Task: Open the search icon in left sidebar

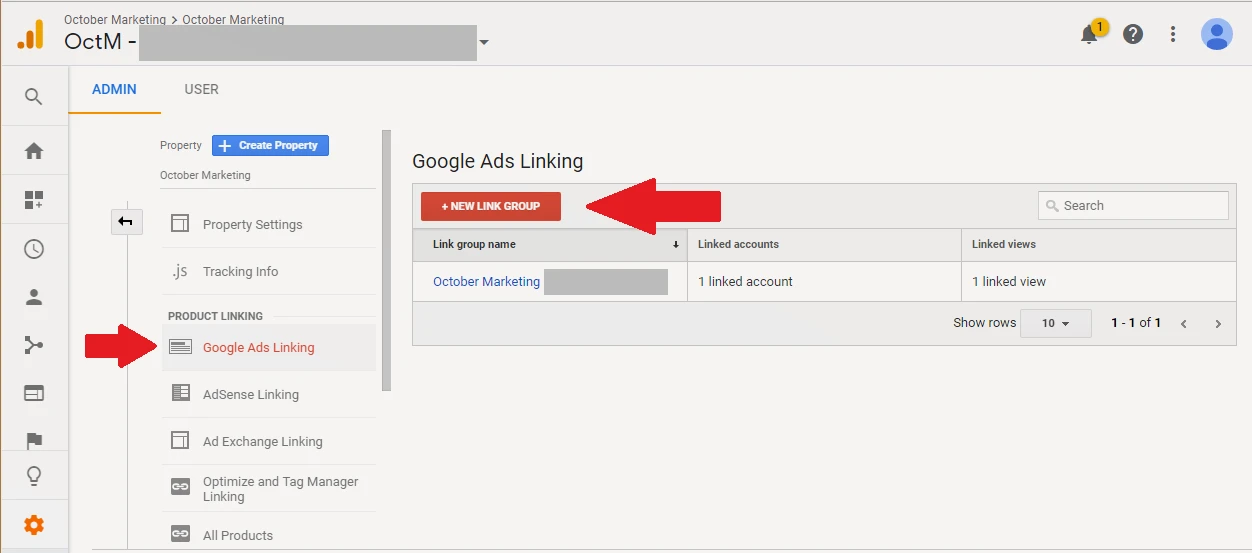Action: (x=34, y=97)
